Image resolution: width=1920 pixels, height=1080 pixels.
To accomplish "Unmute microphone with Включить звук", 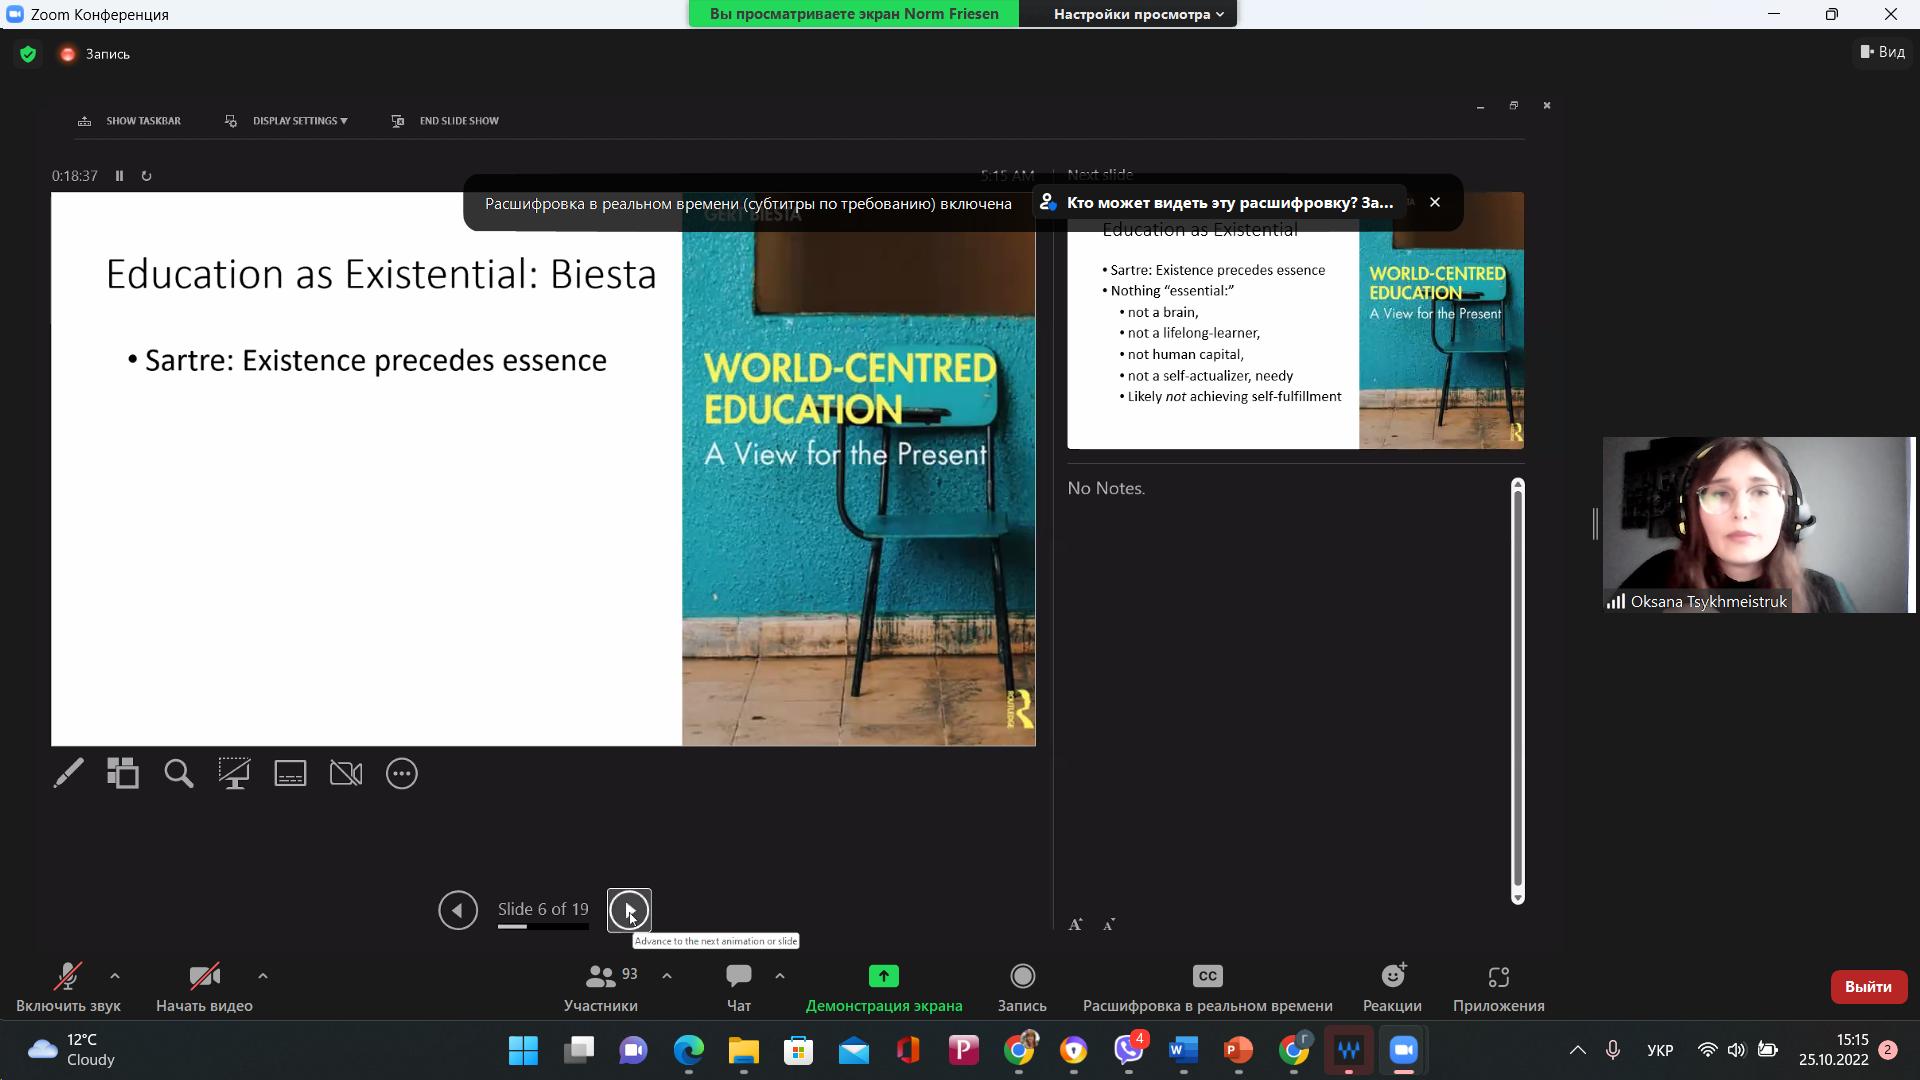I will [x=68, y=987].
